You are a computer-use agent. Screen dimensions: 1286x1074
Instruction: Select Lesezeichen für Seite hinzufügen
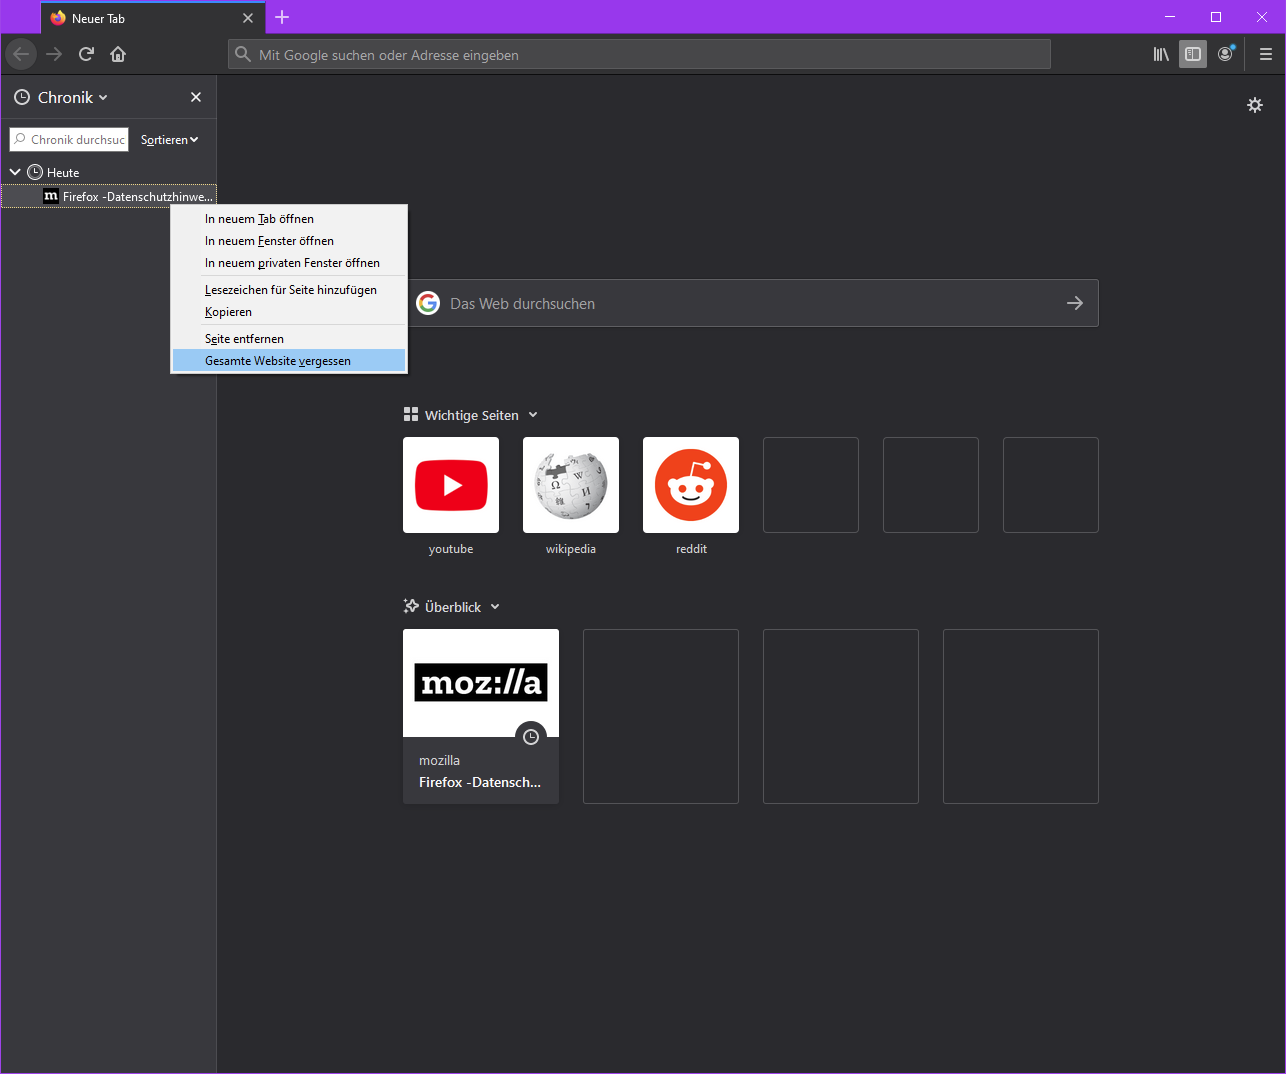pos(289,290)
